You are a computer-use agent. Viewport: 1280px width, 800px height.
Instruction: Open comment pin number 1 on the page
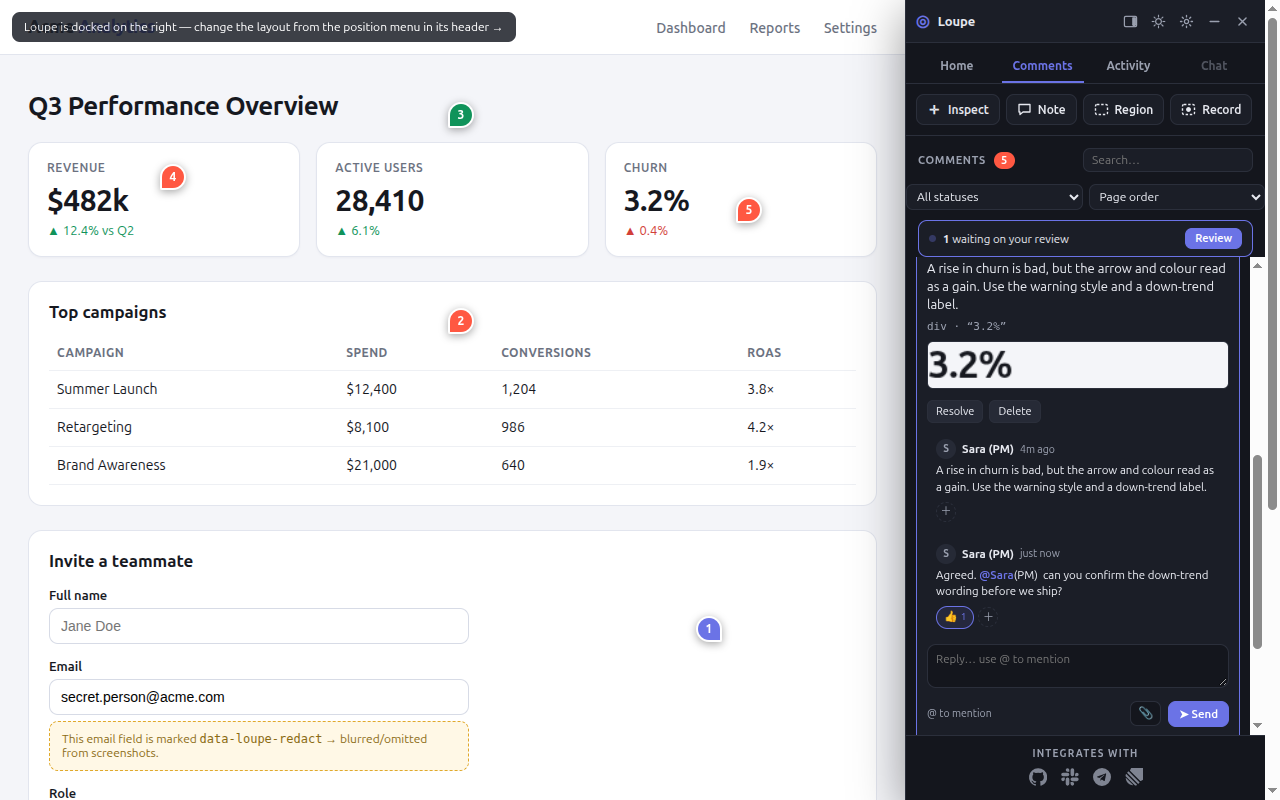coord(709,629)
